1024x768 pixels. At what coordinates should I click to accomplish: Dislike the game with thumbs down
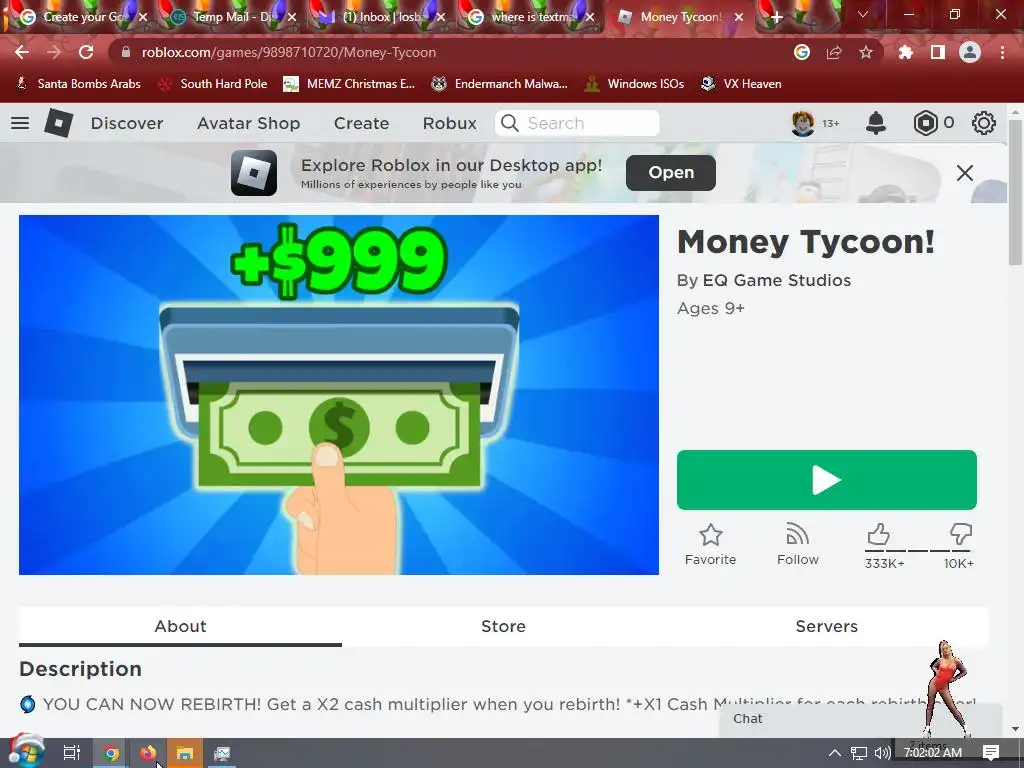tap(961, 534)
